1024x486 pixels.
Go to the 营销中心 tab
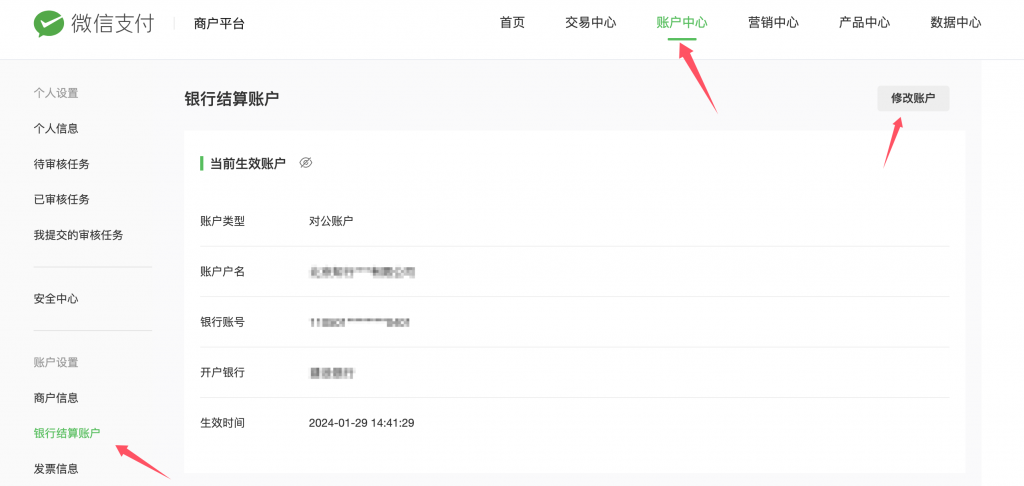(x=773, y=23)
